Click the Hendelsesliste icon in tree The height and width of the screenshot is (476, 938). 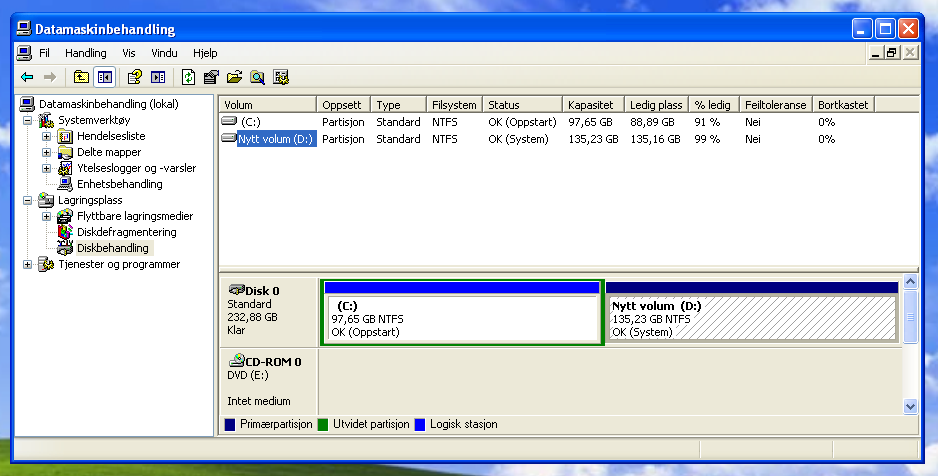65,136
